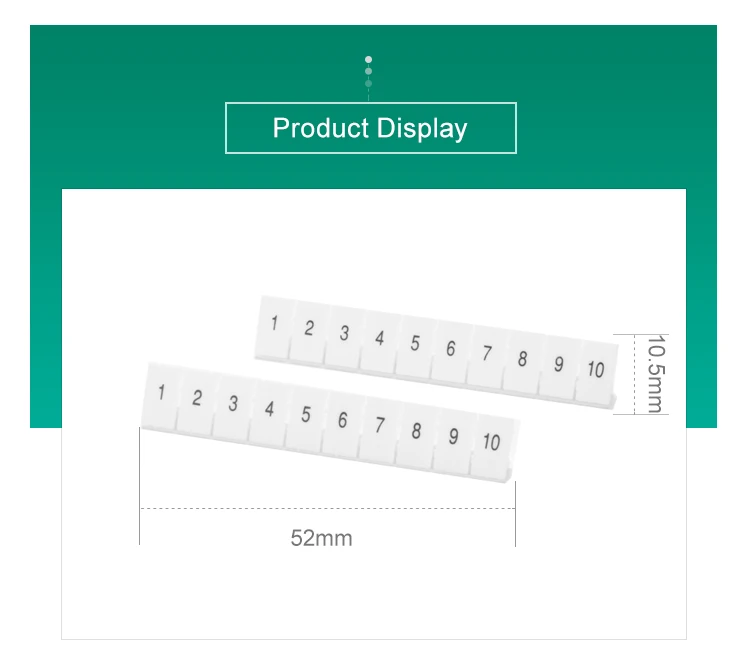Screen dimensions: 750x657
Task: Click the middle faded dot above heading
Action: point(368,71)
